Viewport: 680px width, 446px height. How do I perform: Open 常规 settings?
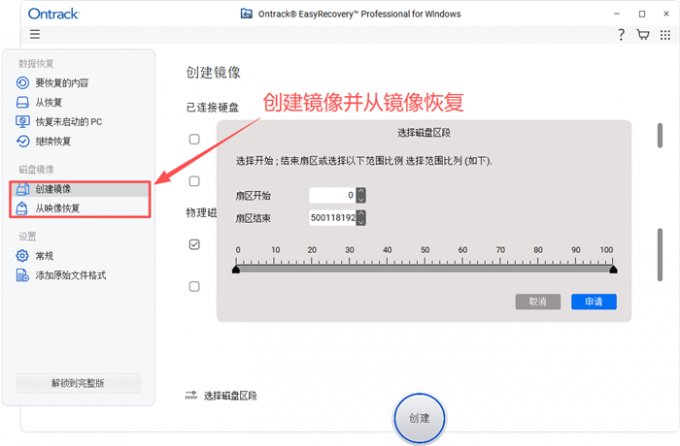(x=35, y=256)
